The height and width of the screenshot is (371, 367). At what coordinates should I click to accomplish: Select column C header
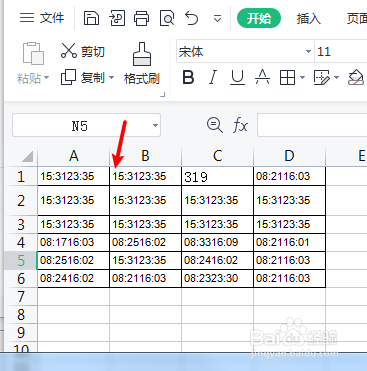(x=217, y=156)
